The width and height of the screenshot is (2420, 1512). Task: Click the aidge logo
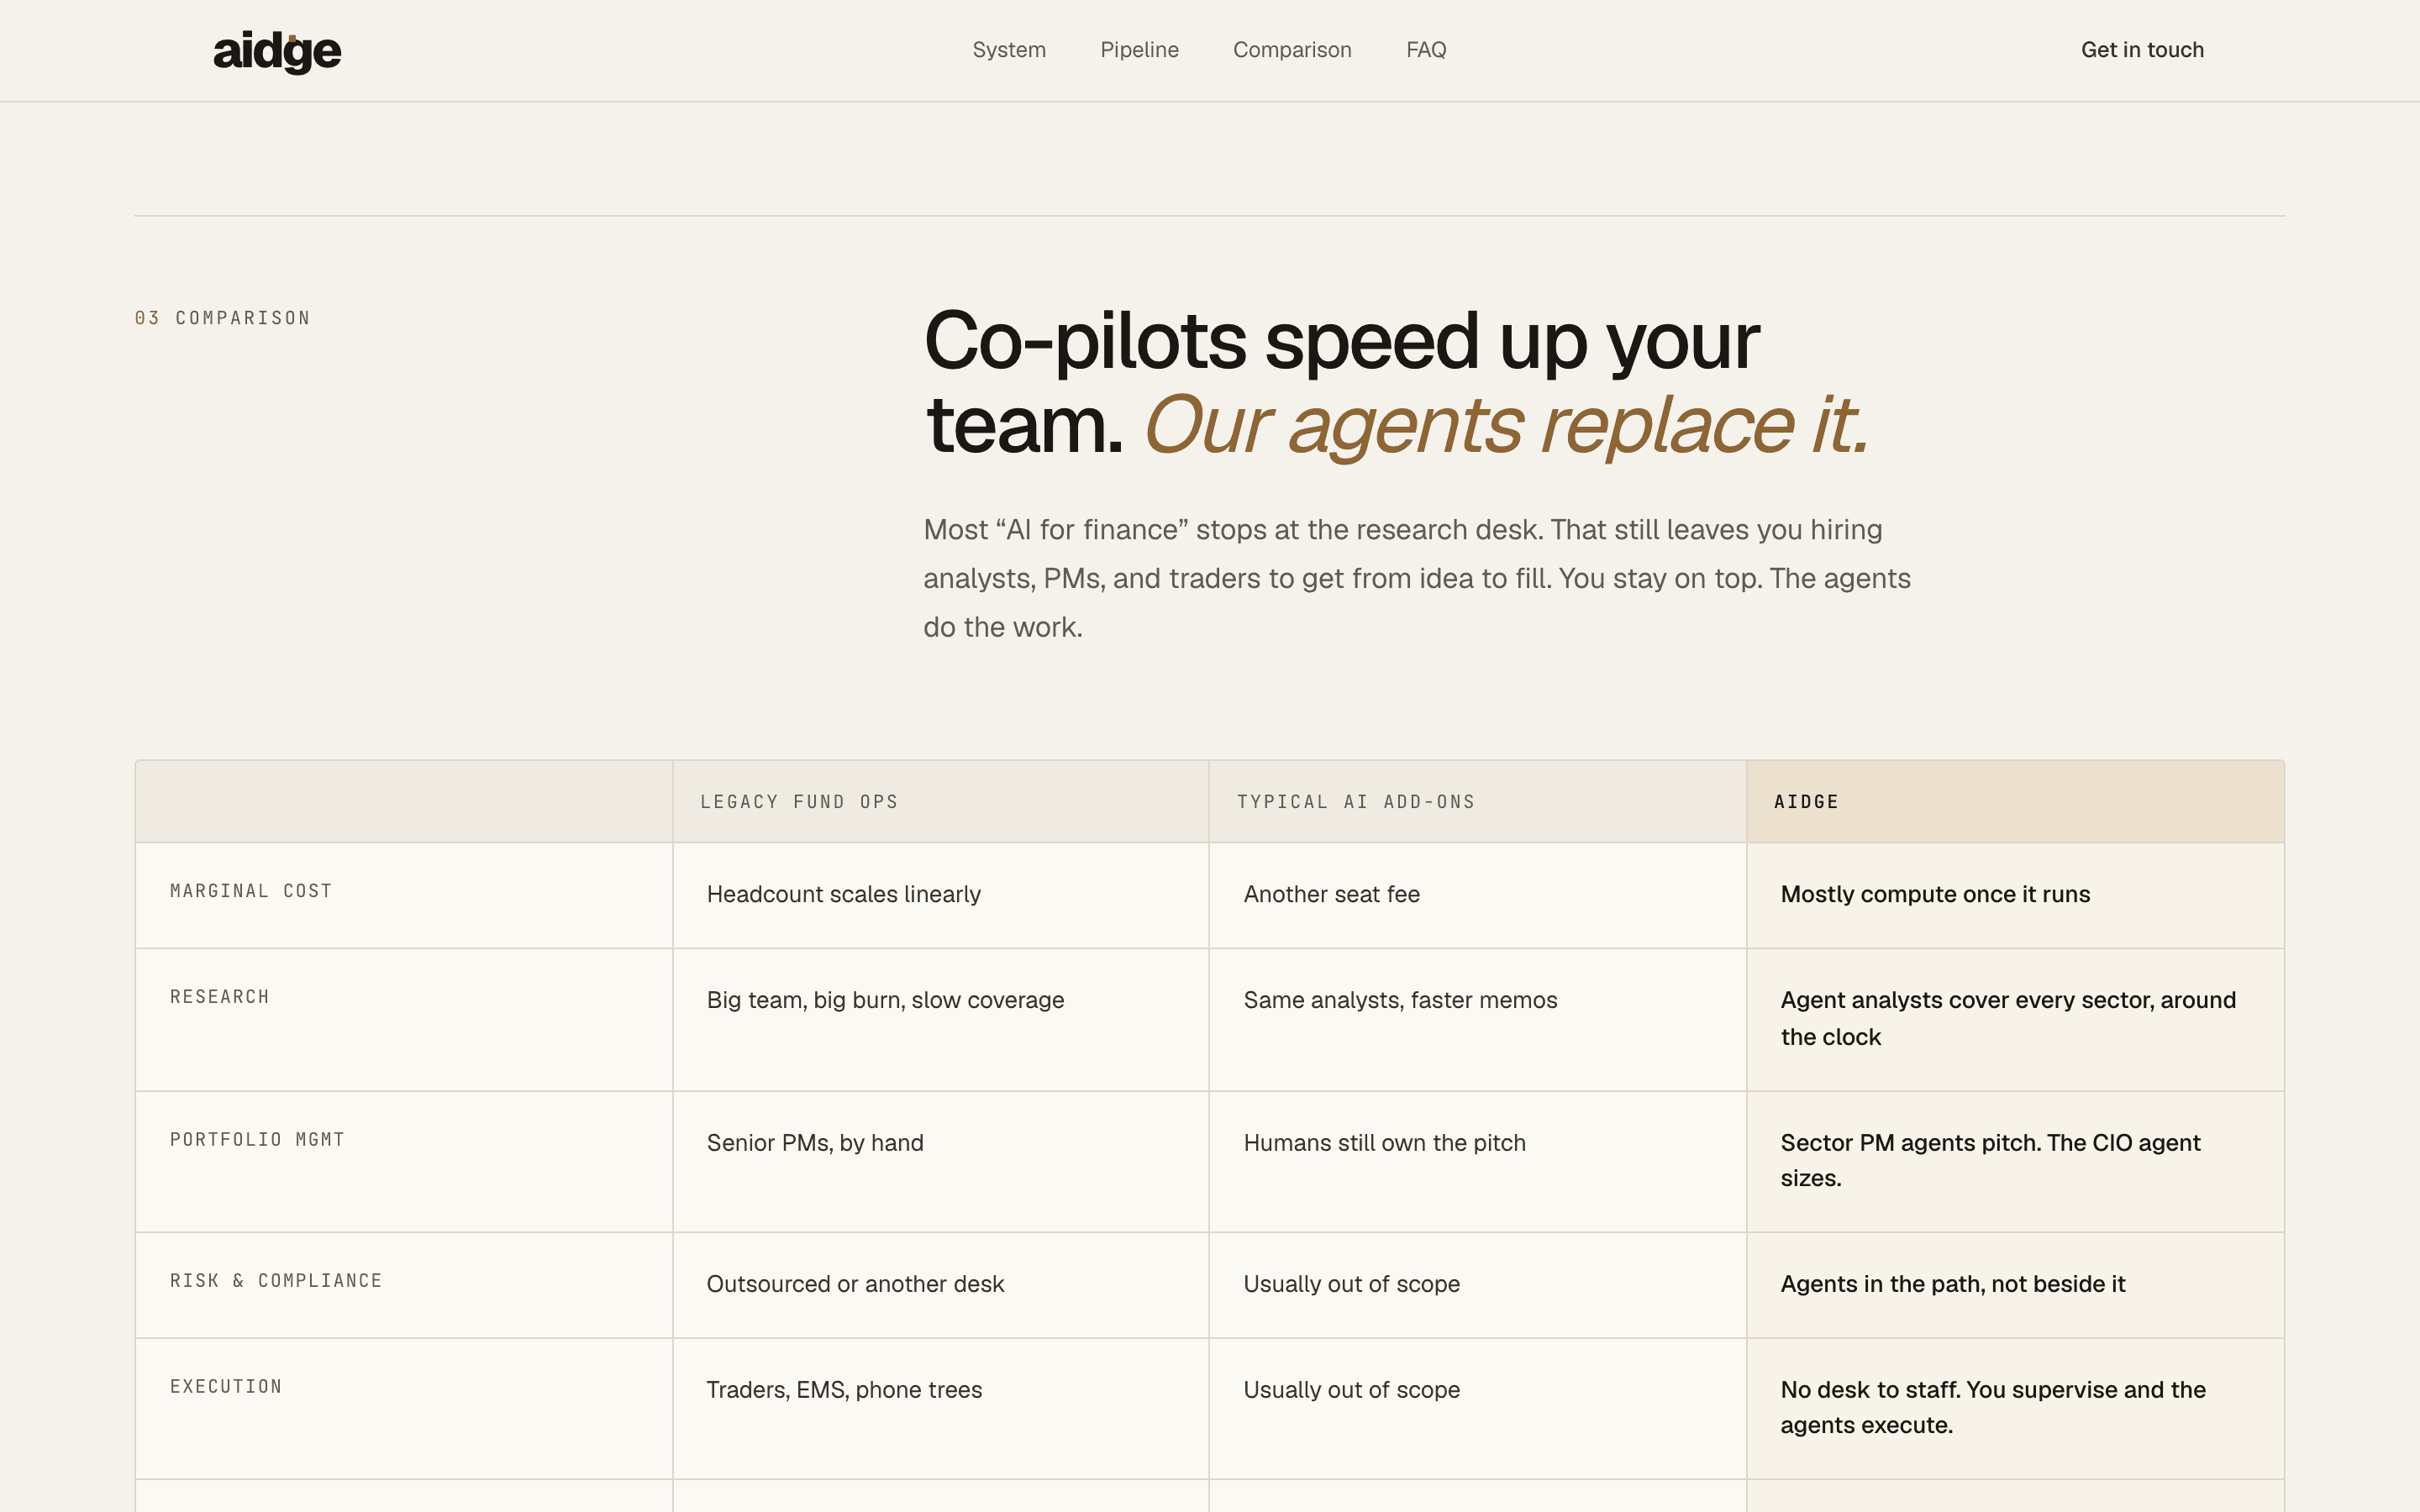[277, 51]
